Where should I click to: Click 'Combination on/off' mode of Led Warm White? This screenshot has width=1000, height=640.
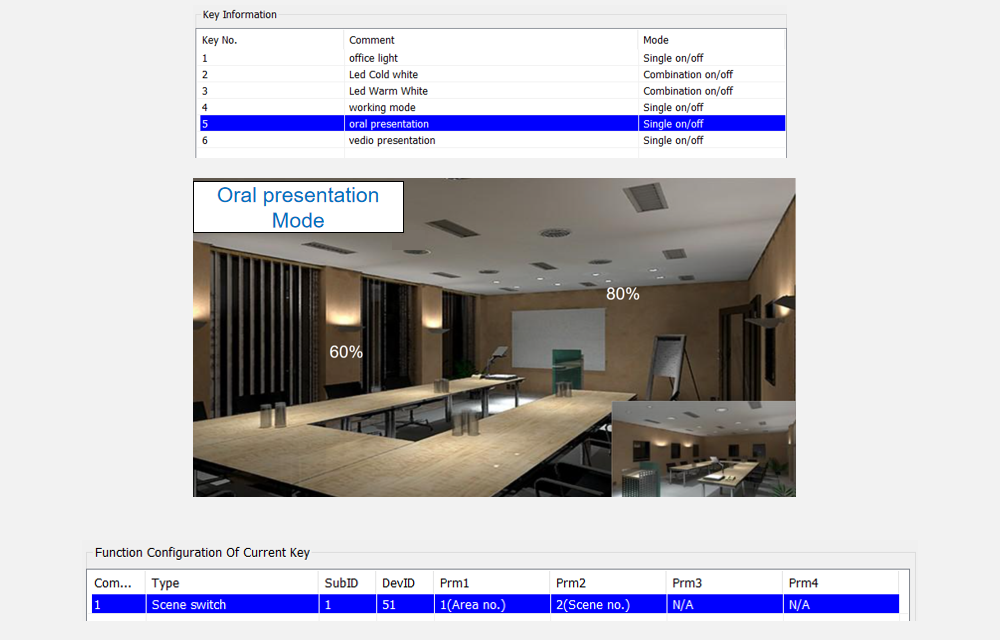point(688,91)
